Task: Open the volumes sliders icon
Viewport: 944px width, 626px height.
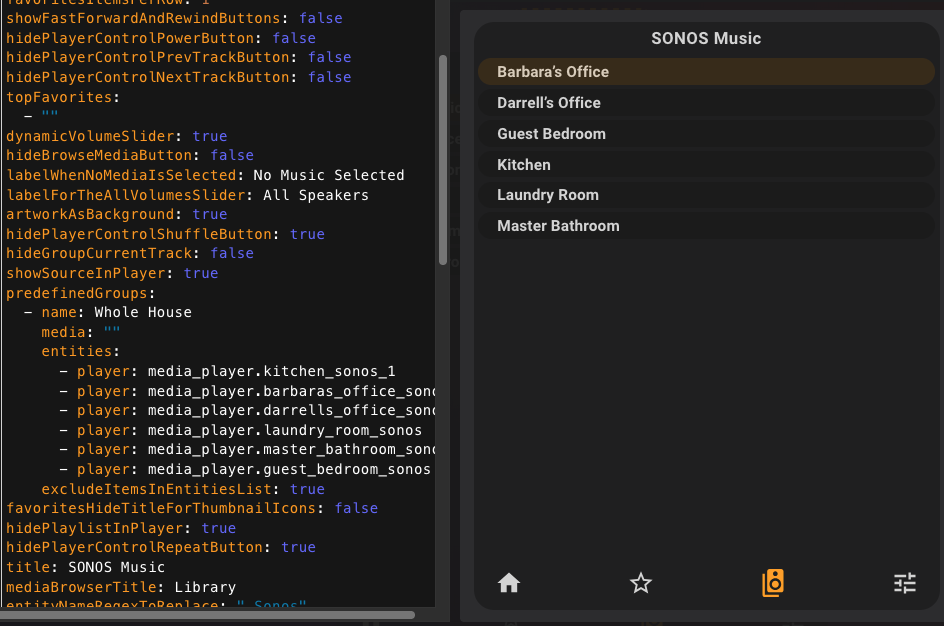Action: (x=905, y=583)
